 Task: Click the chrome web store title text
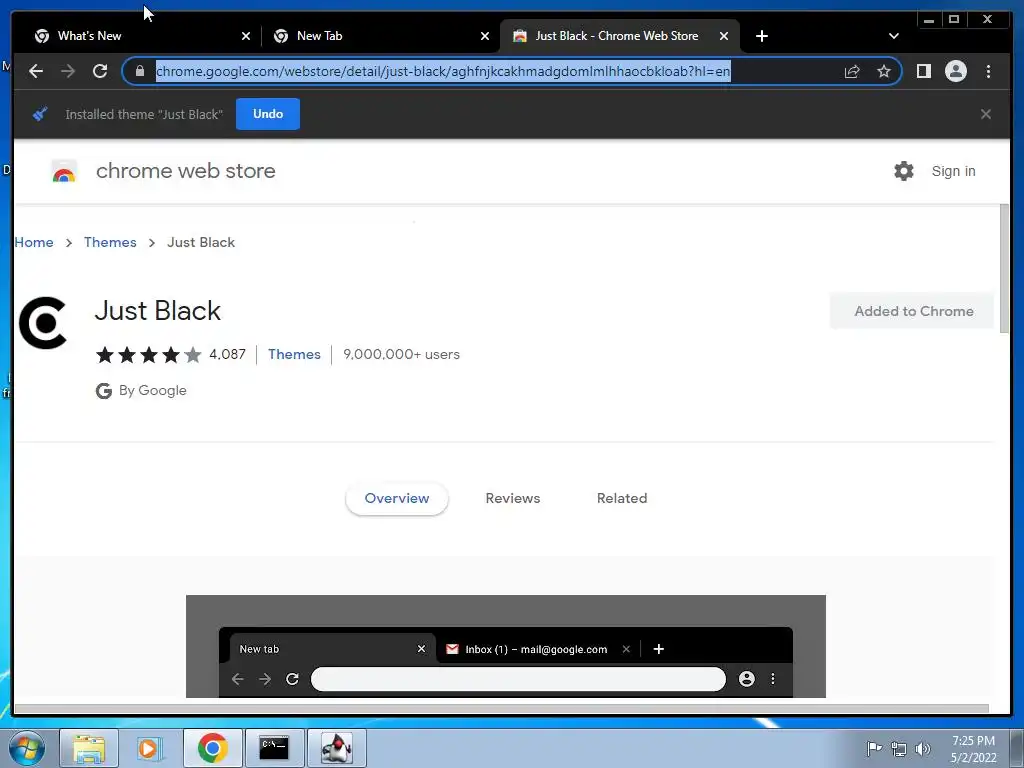(x=185, y=171)
